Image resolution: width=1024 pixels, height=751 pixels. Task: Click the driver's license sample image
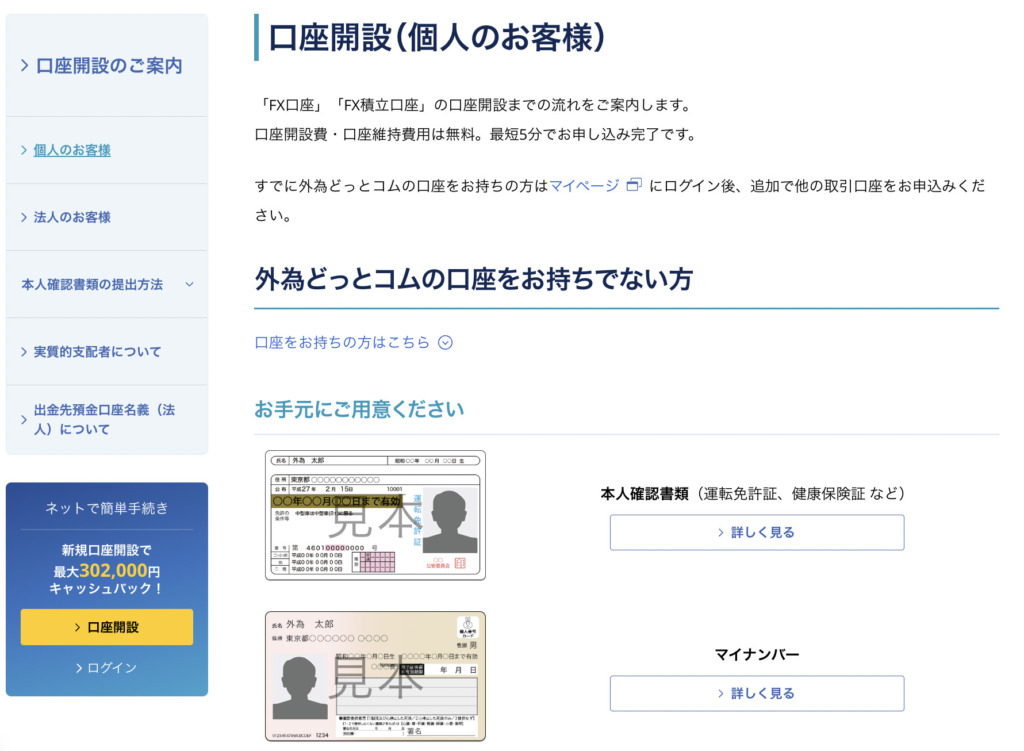376,515
